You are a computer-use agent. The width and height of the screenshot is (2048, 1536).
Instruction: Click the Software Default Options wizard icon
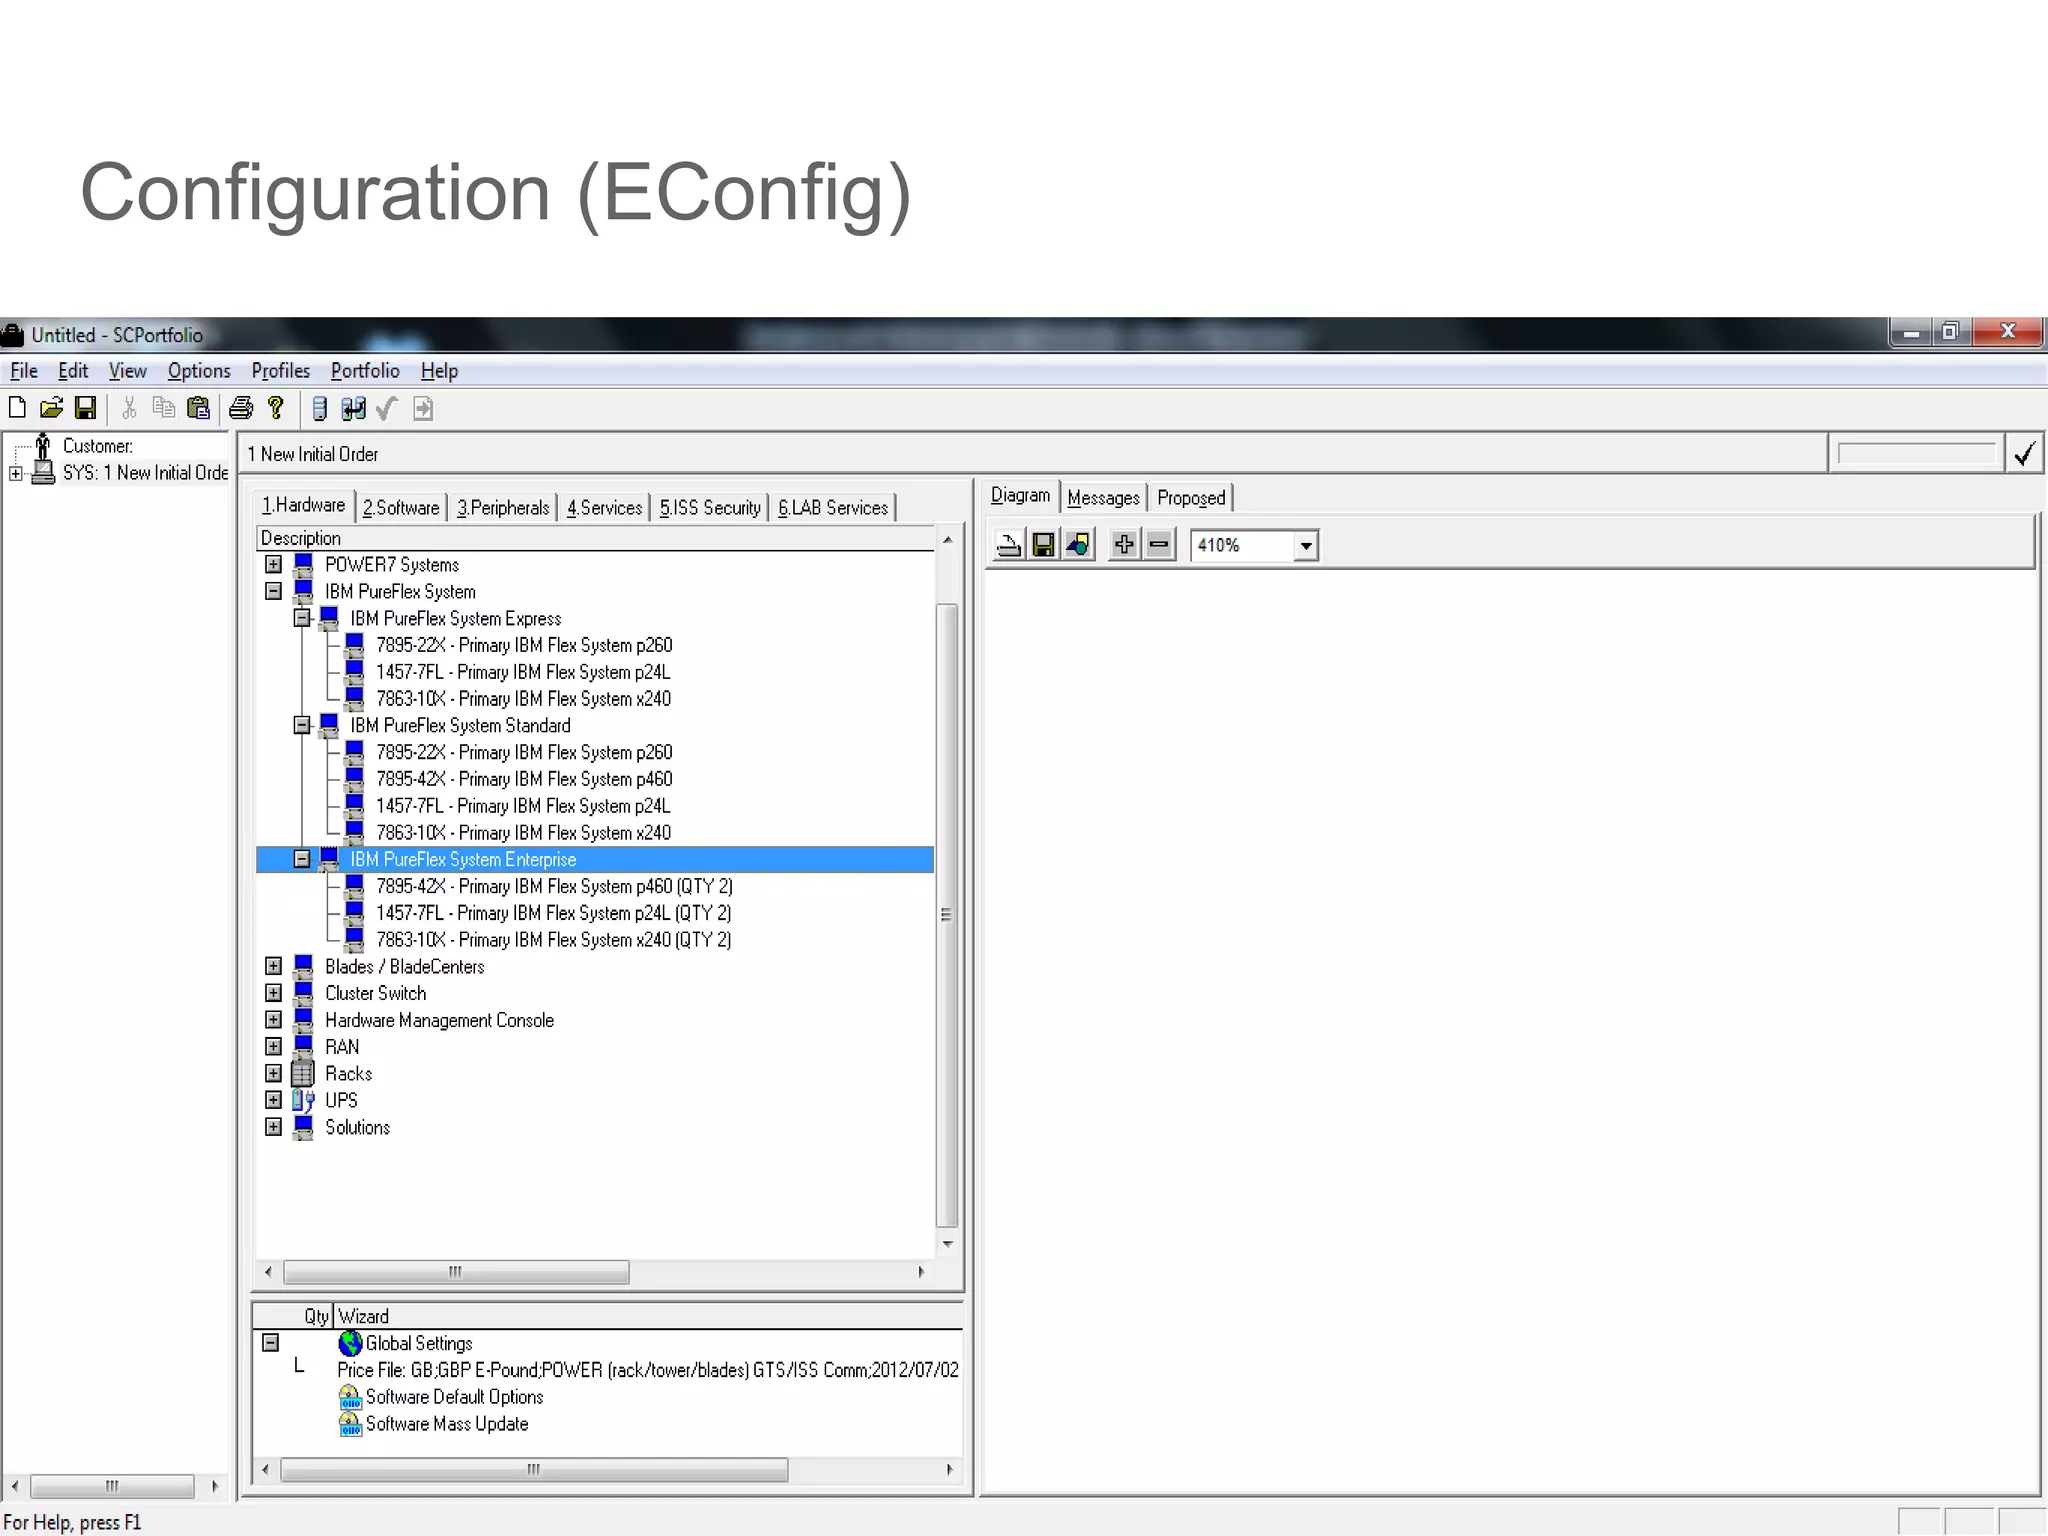point(350,1397)
